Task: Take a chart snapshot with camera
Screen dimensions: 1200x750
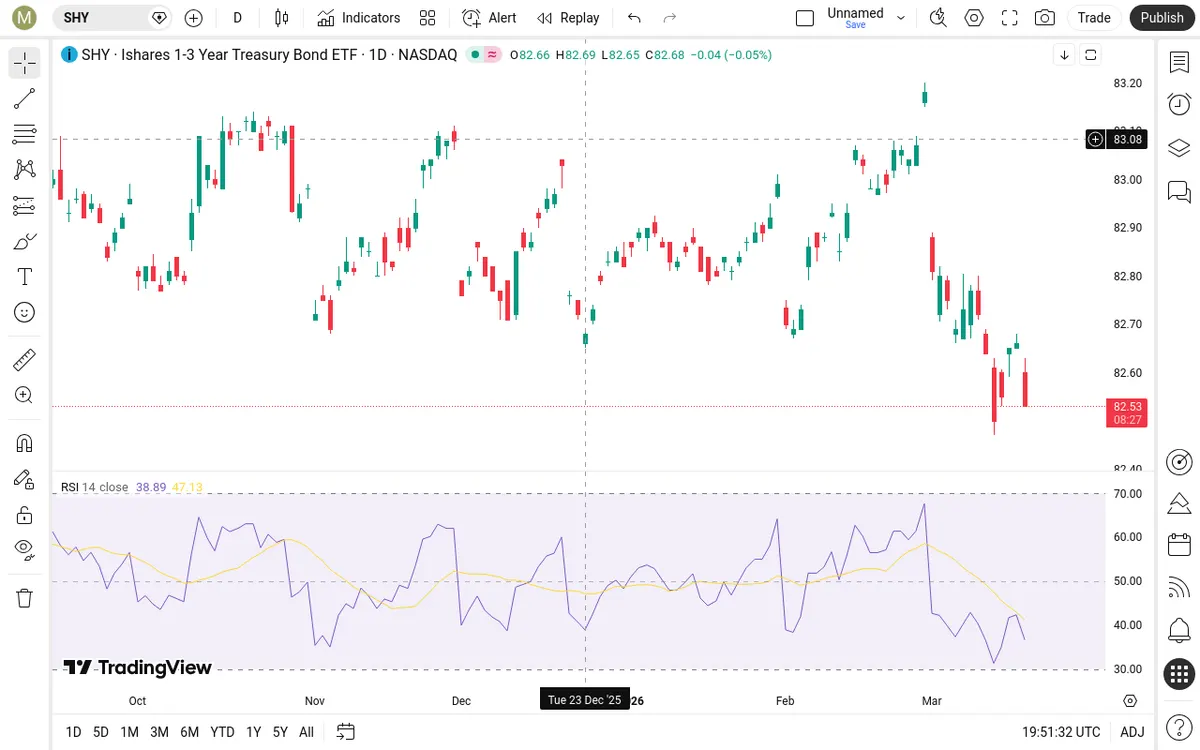Action: pyautogui.click(x=1045, y=17)
